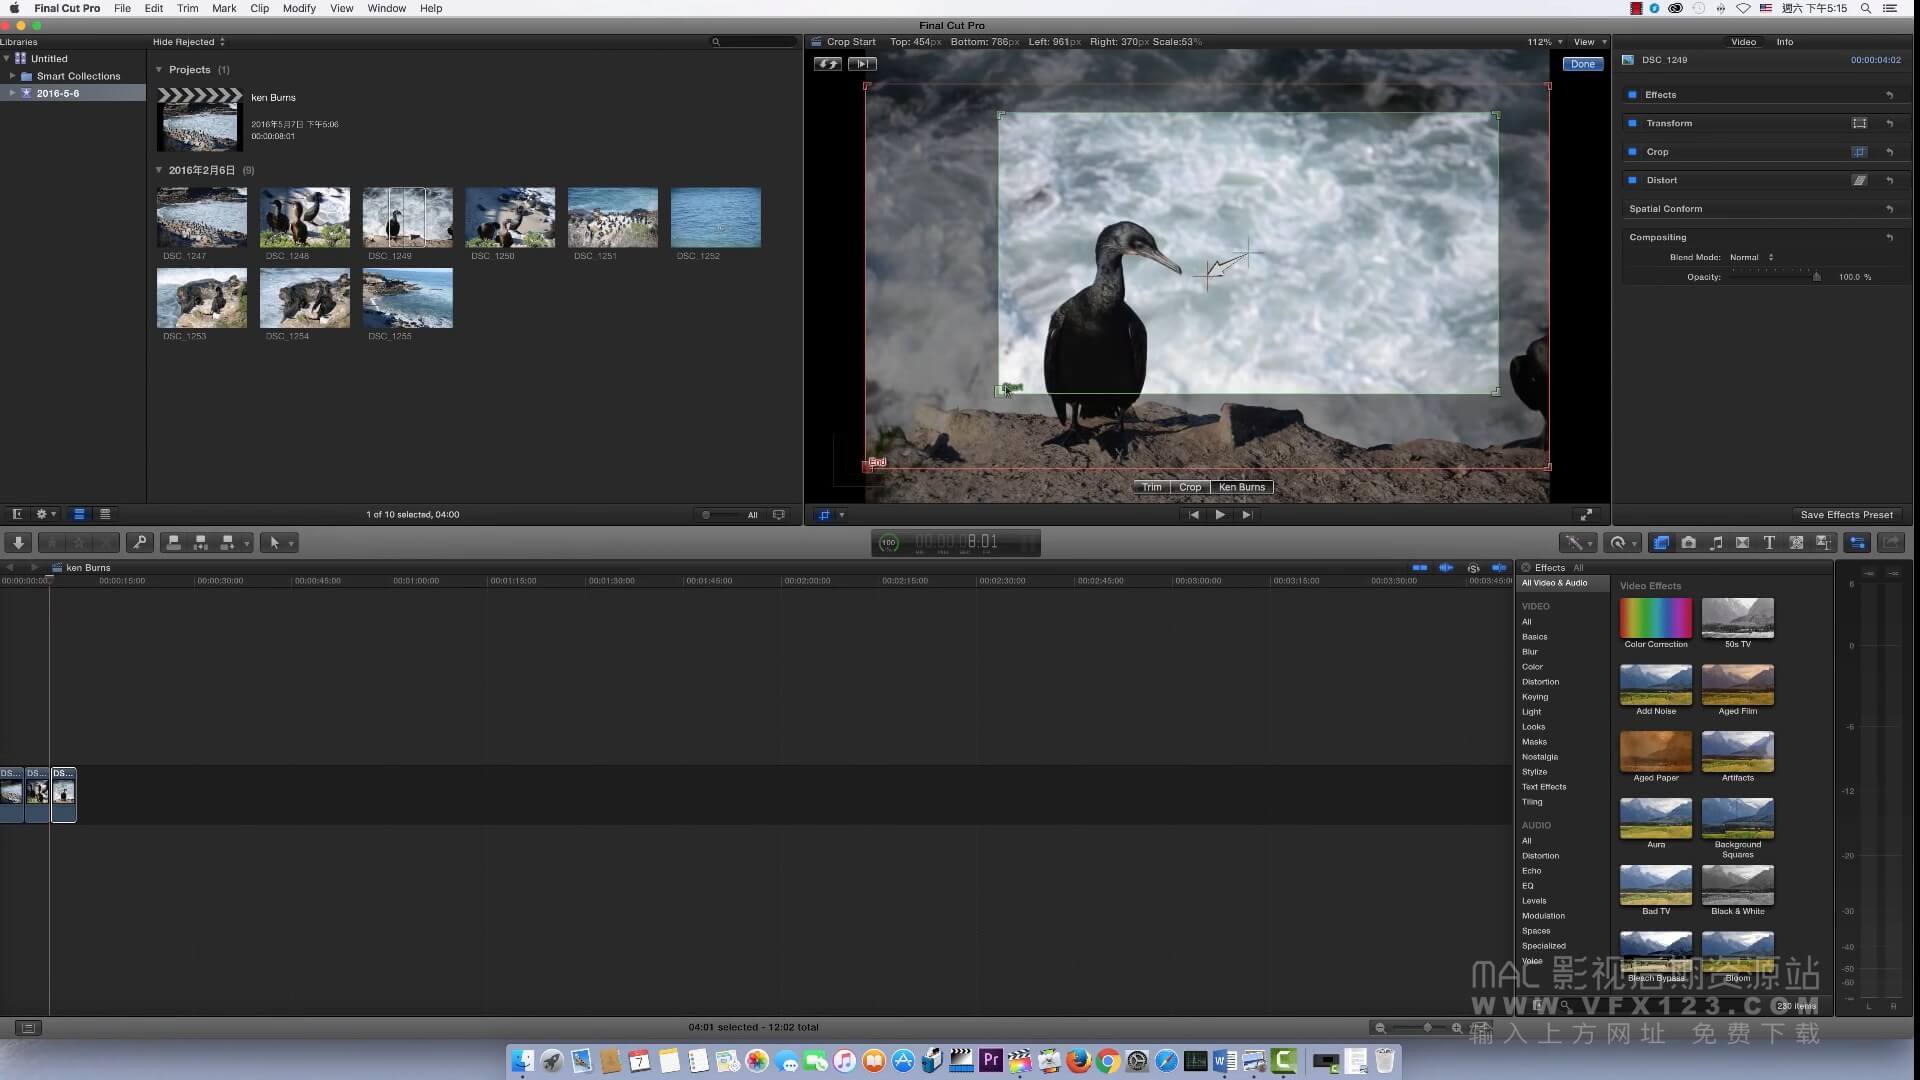Open the viewer crop tool dropdown arrow
This screenshot has height=1080, width=1920.
tap(842, 515)
